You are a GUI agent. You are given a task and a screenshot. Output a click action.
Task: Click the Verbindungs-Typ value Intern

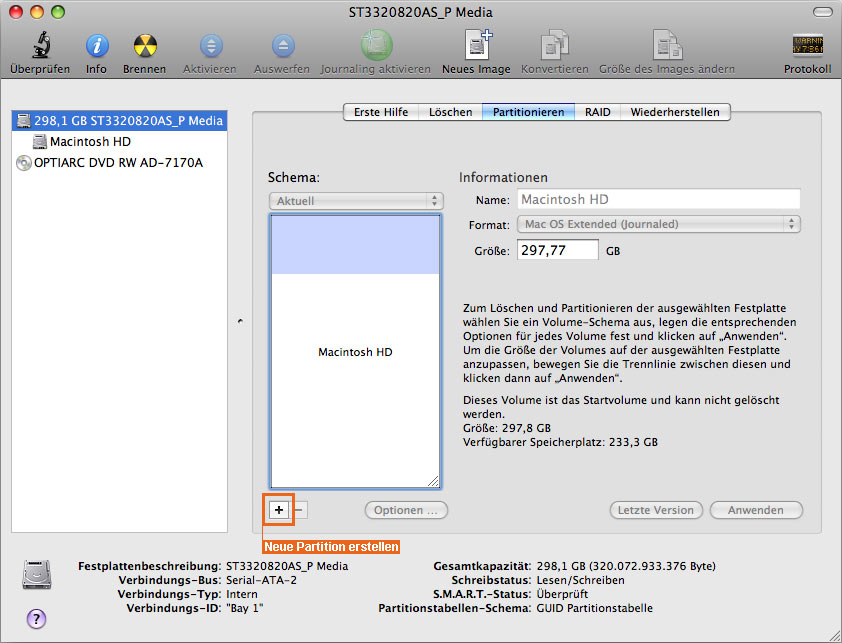(242, 594)
